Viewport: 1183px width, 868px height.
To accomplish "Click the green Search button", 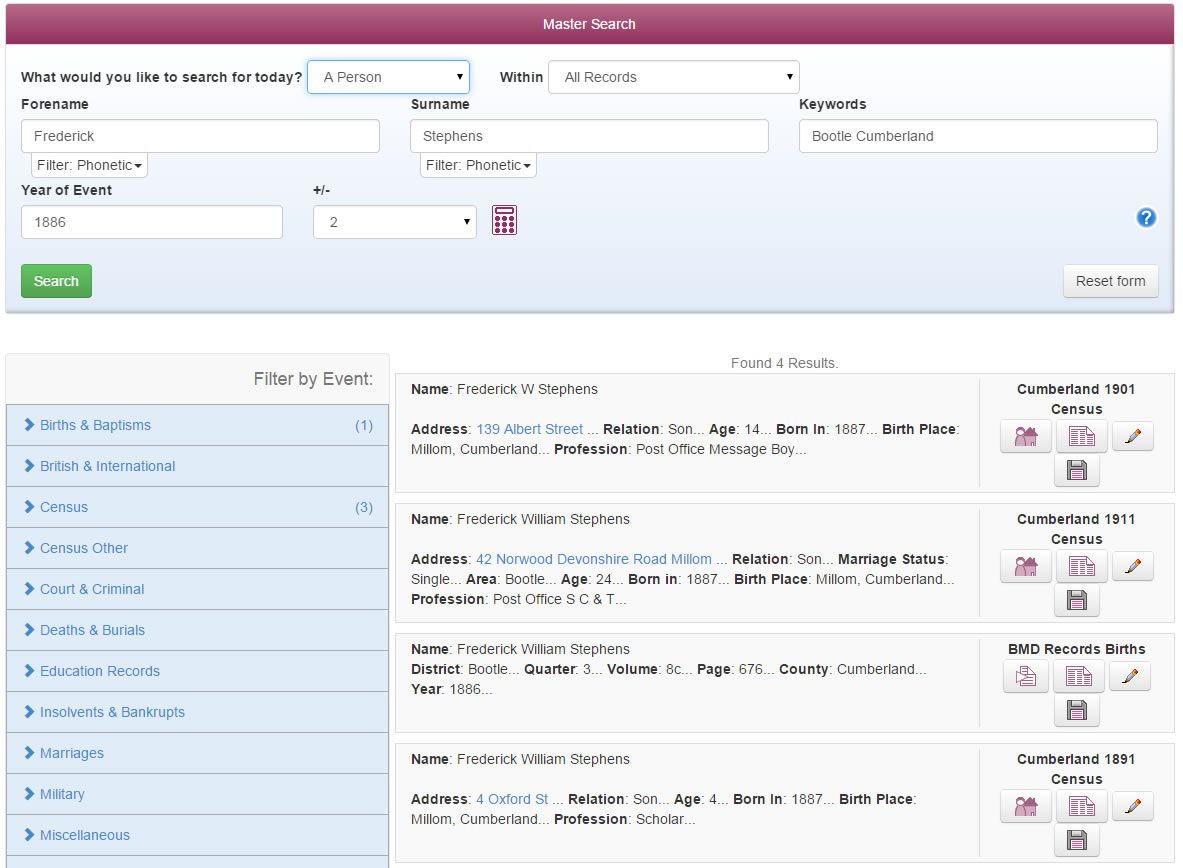I will [x=57, y=281].
